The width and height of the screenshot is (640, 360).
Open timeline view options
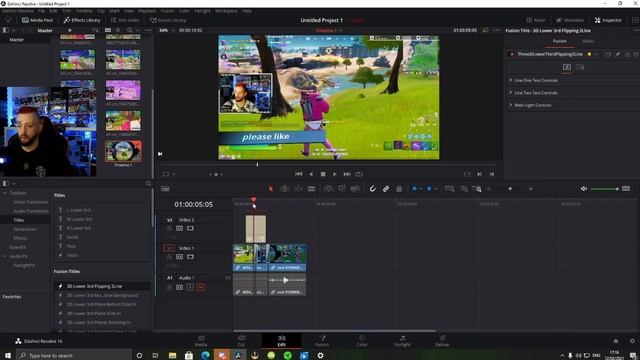(x=165, y=189)
